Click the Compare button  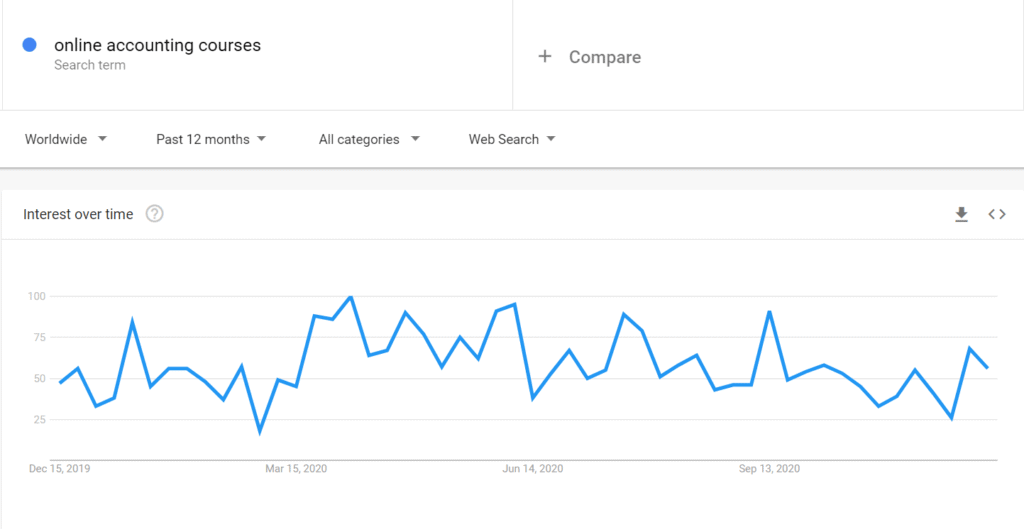click(604, 57)
